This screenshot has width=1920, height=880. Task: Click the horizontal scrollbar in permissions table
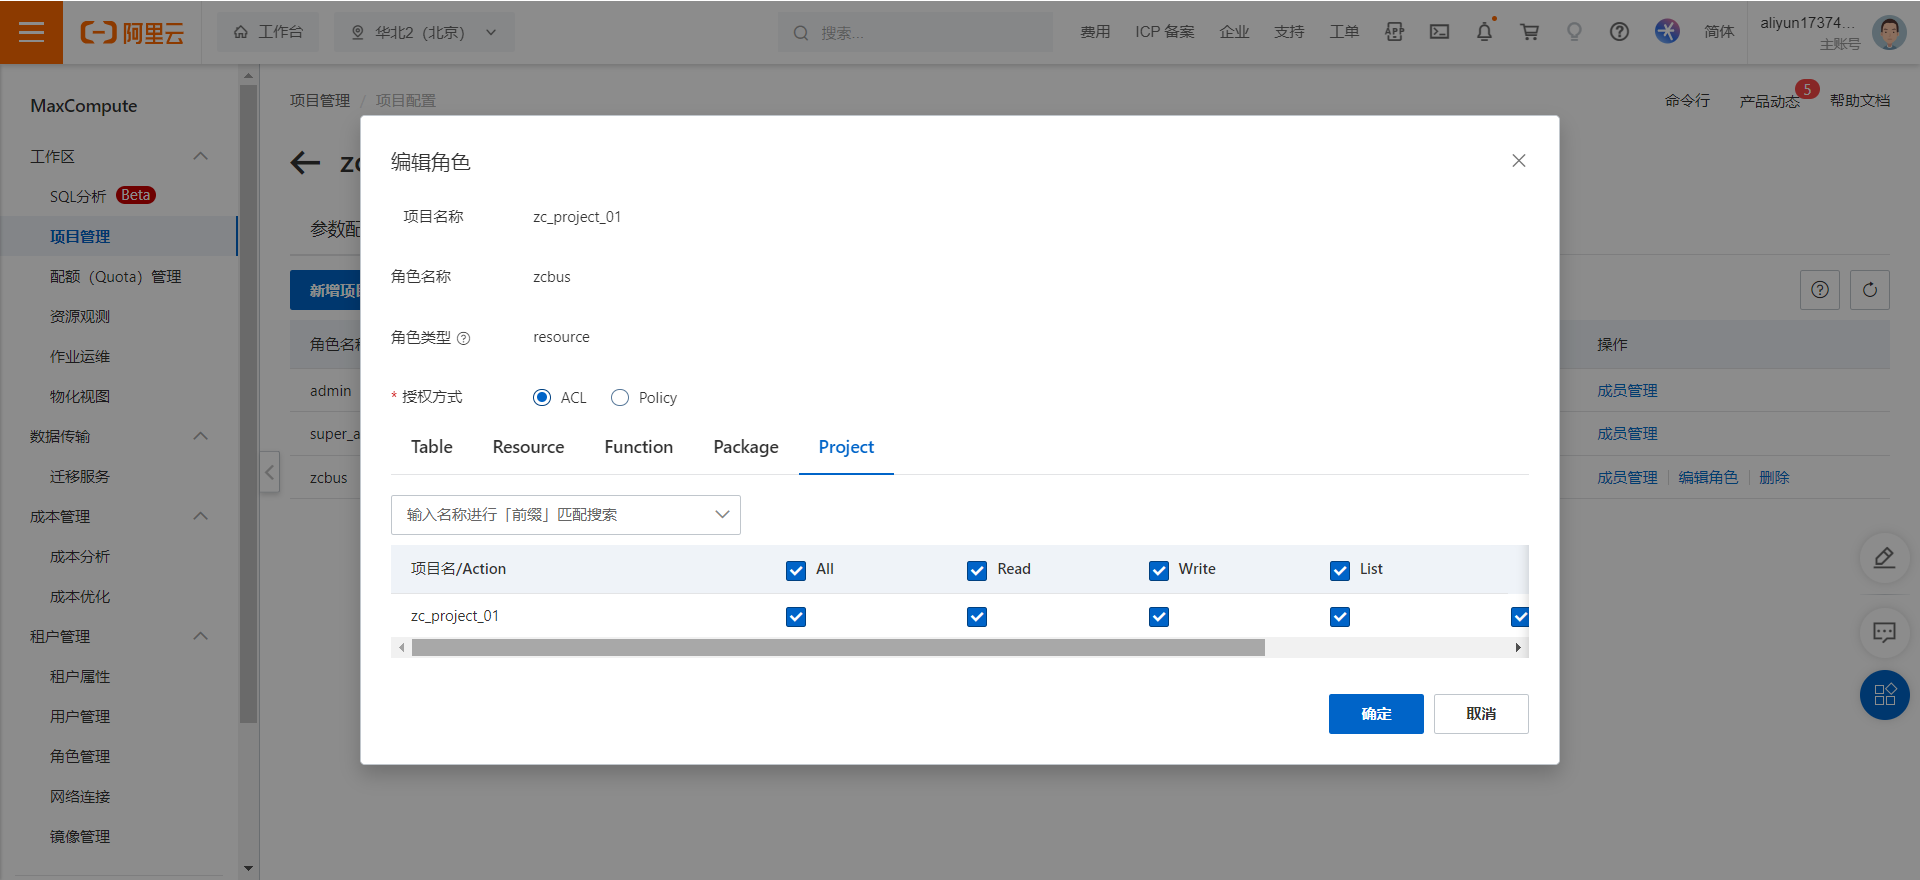[x=838, y=648]
